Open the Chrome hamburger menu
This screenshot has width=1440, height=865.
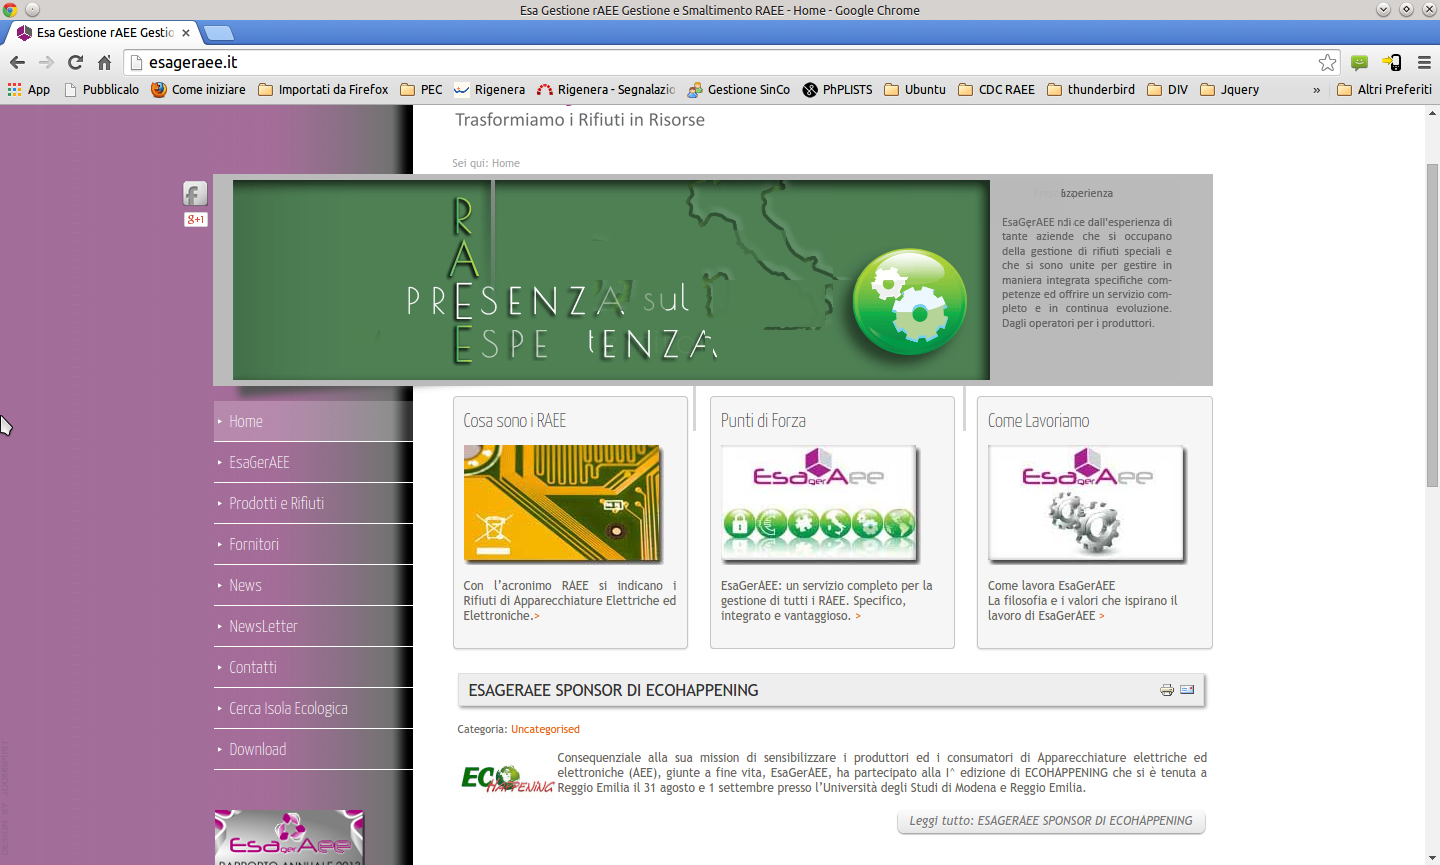[x=1424, y=62]
